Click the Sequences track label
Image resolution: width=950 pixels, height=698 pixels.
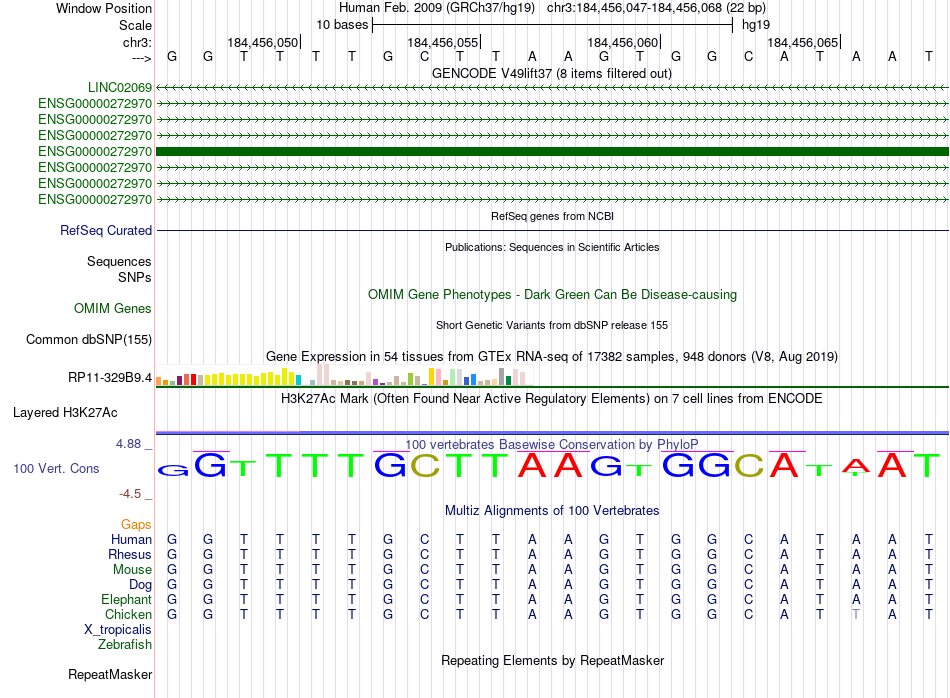(119, 262)
